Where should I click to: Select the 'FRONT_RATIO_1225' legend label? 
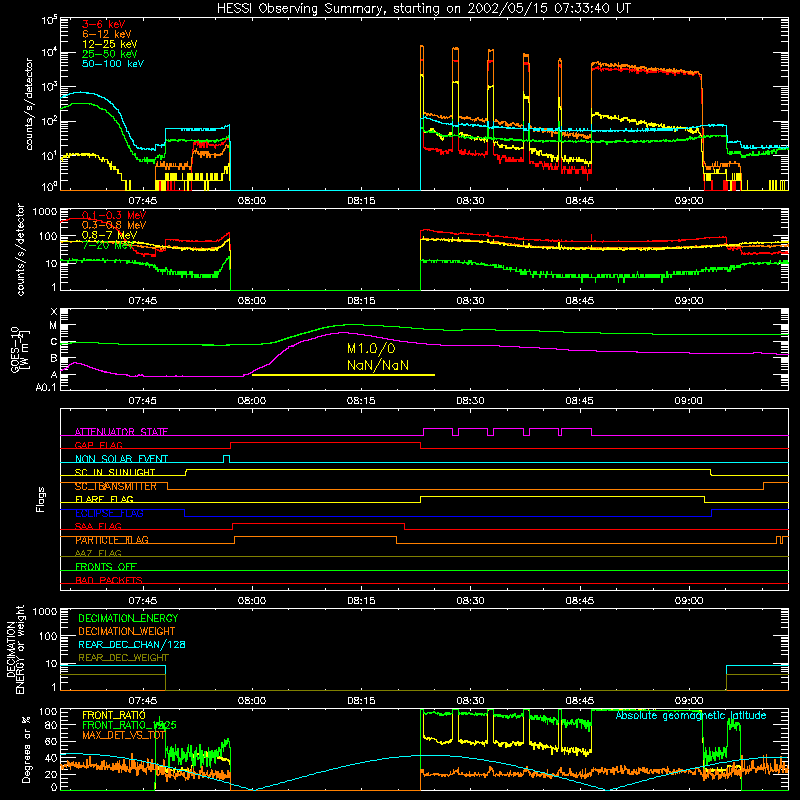(x=129, y=725)
